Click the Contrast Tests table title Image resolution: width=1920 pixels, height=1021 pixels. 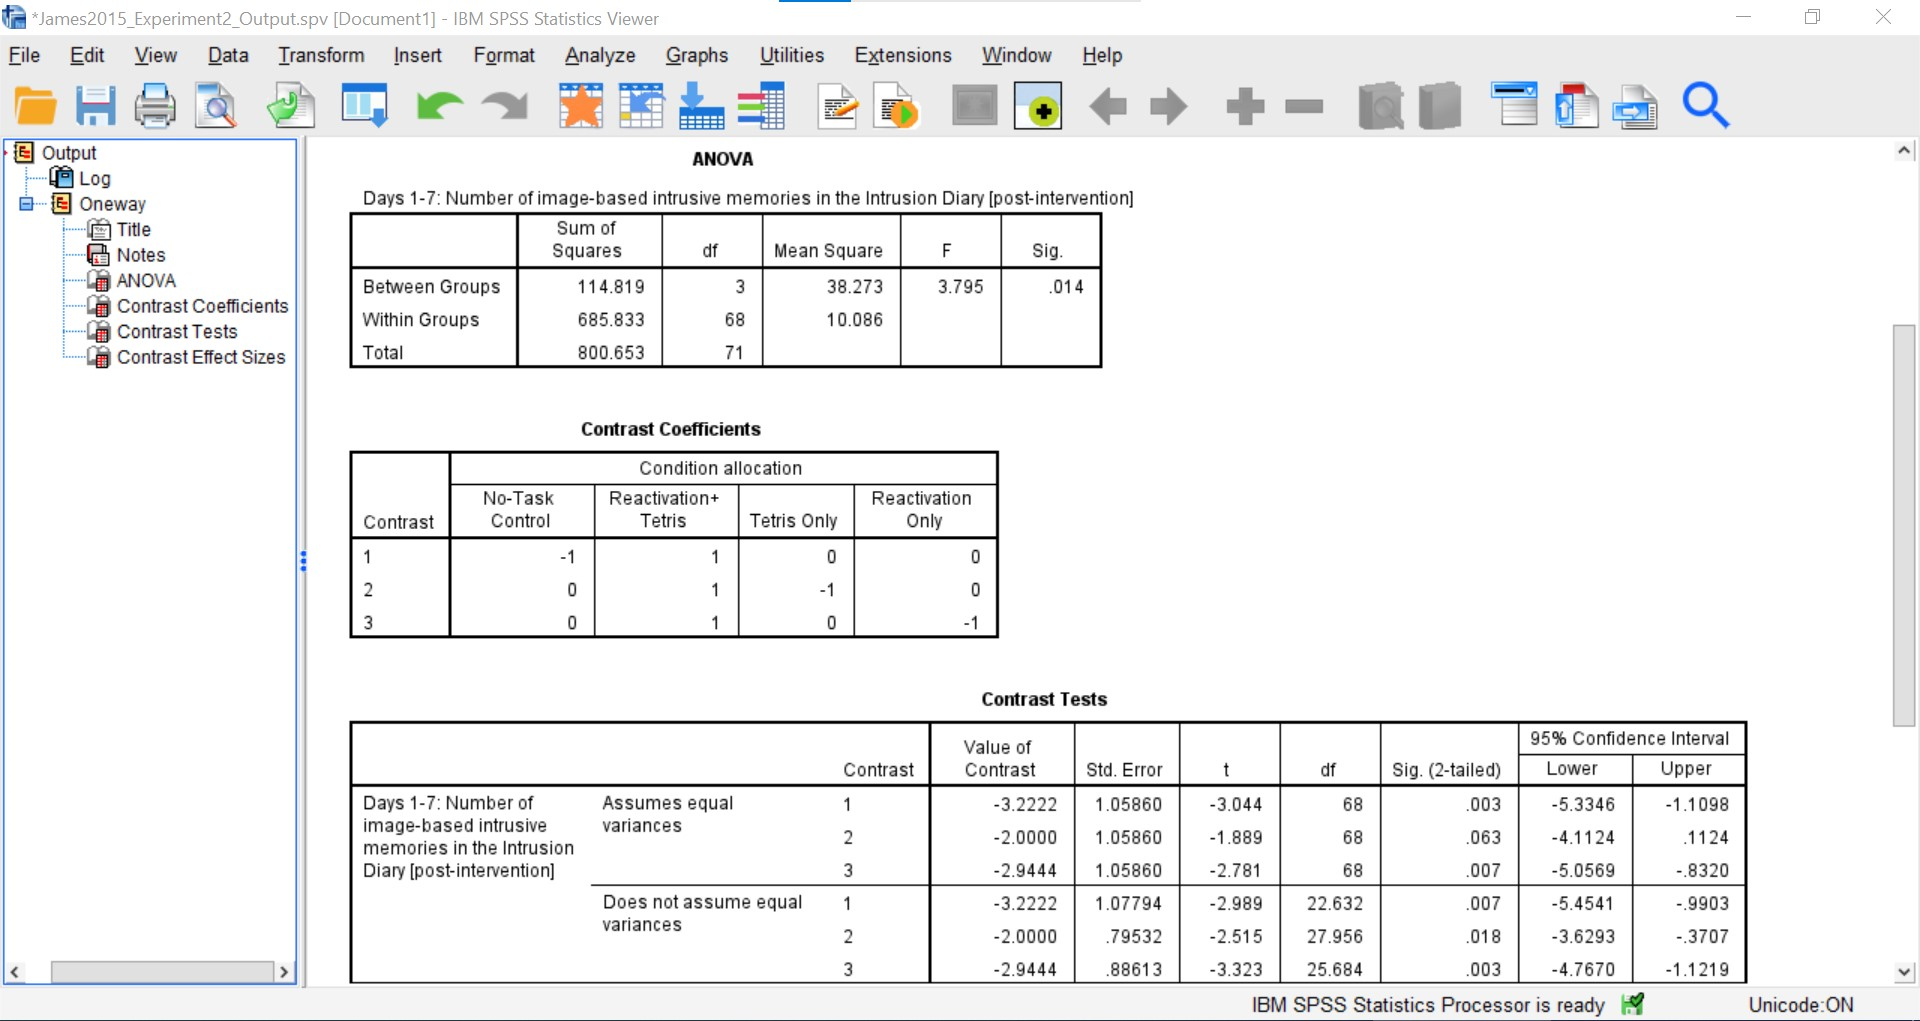(x=1044, y=699)
